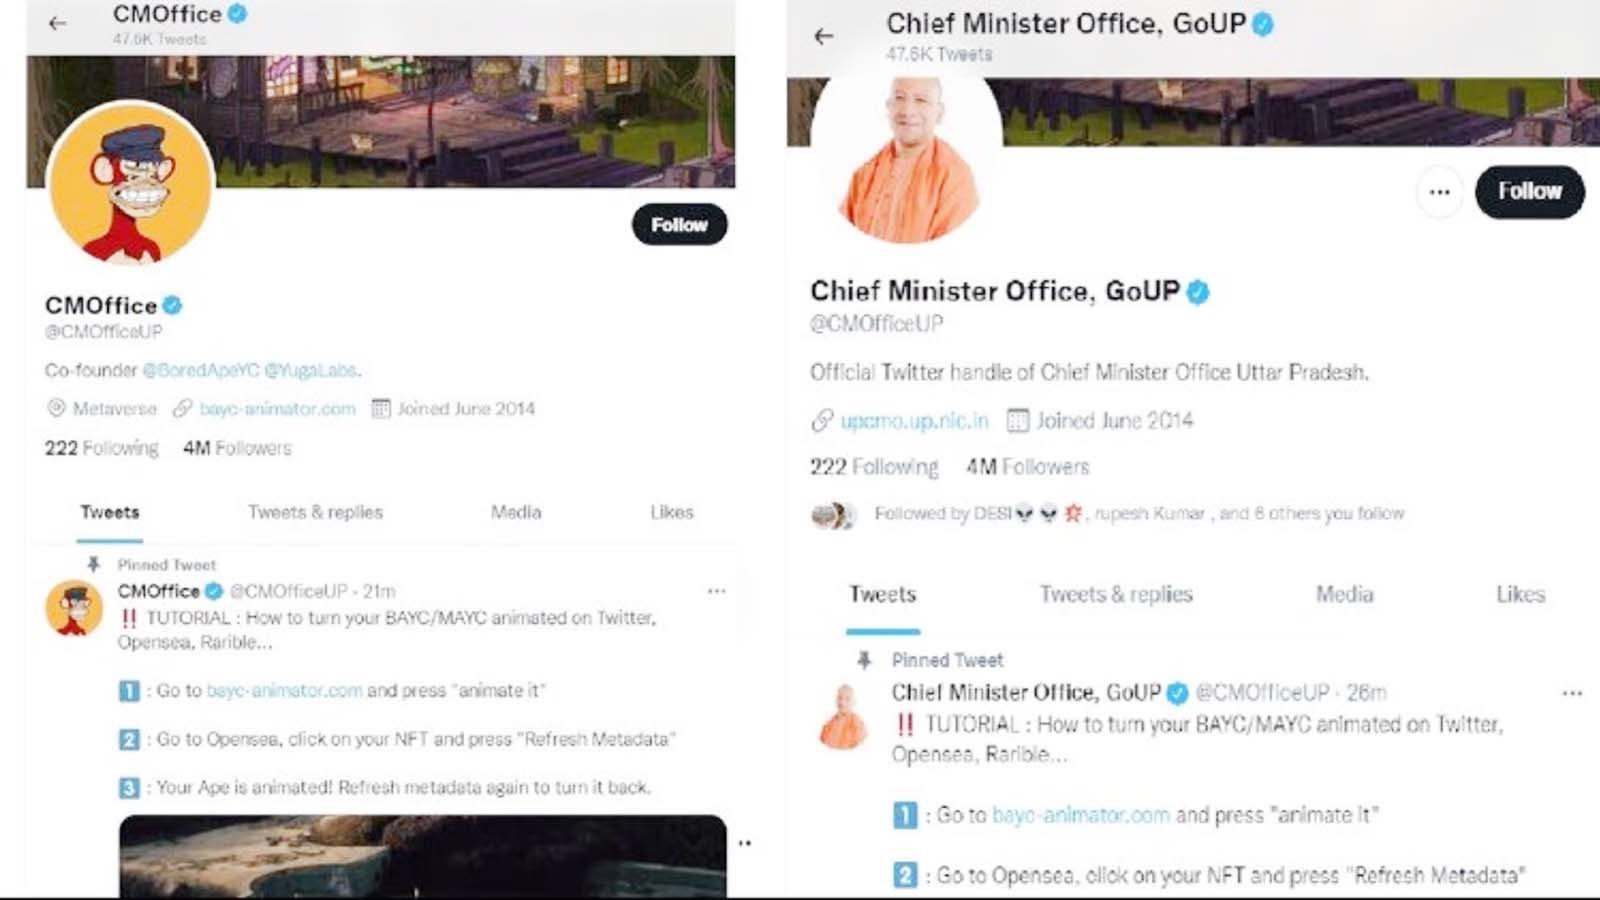This screenshot has width=1600, height=900.
Task: Click the ape avatar on CMOffice pinned tweet
Action: (74, 608)
